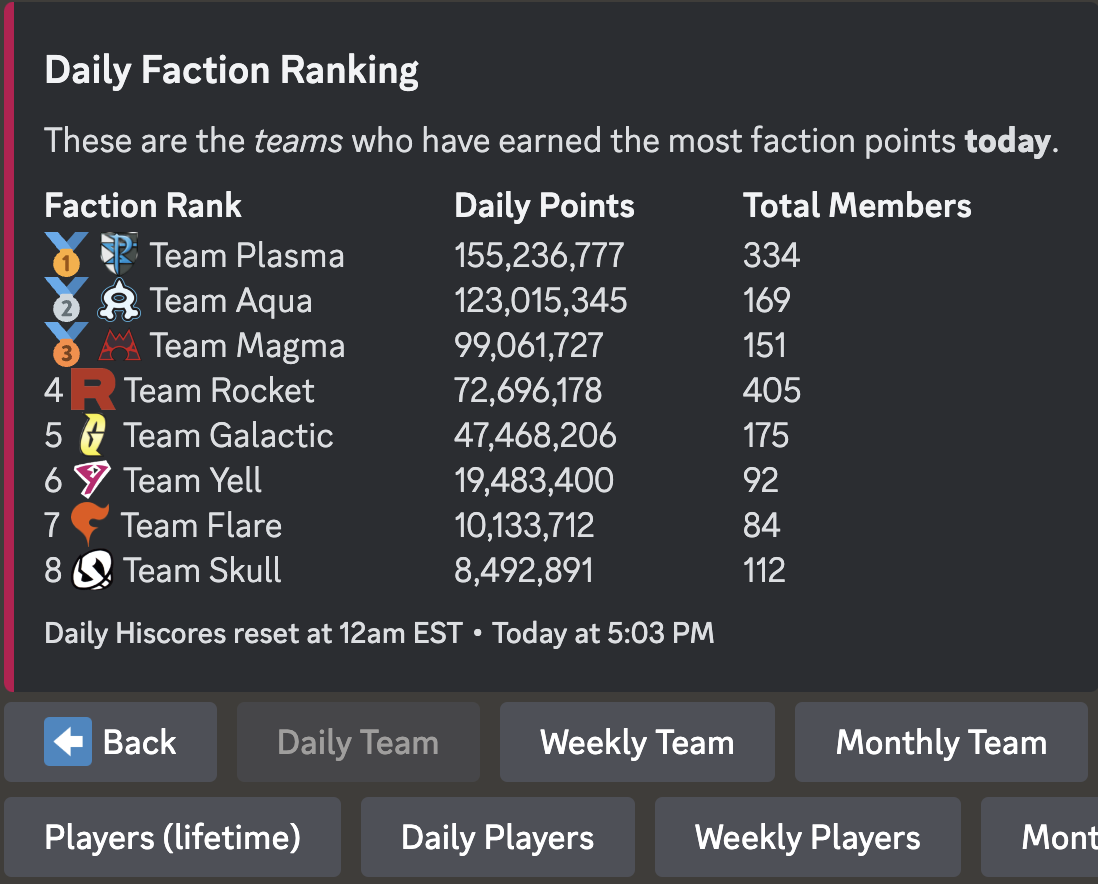
Task: Open the Weekly Players ranking
Action: (x=807, y=837)
